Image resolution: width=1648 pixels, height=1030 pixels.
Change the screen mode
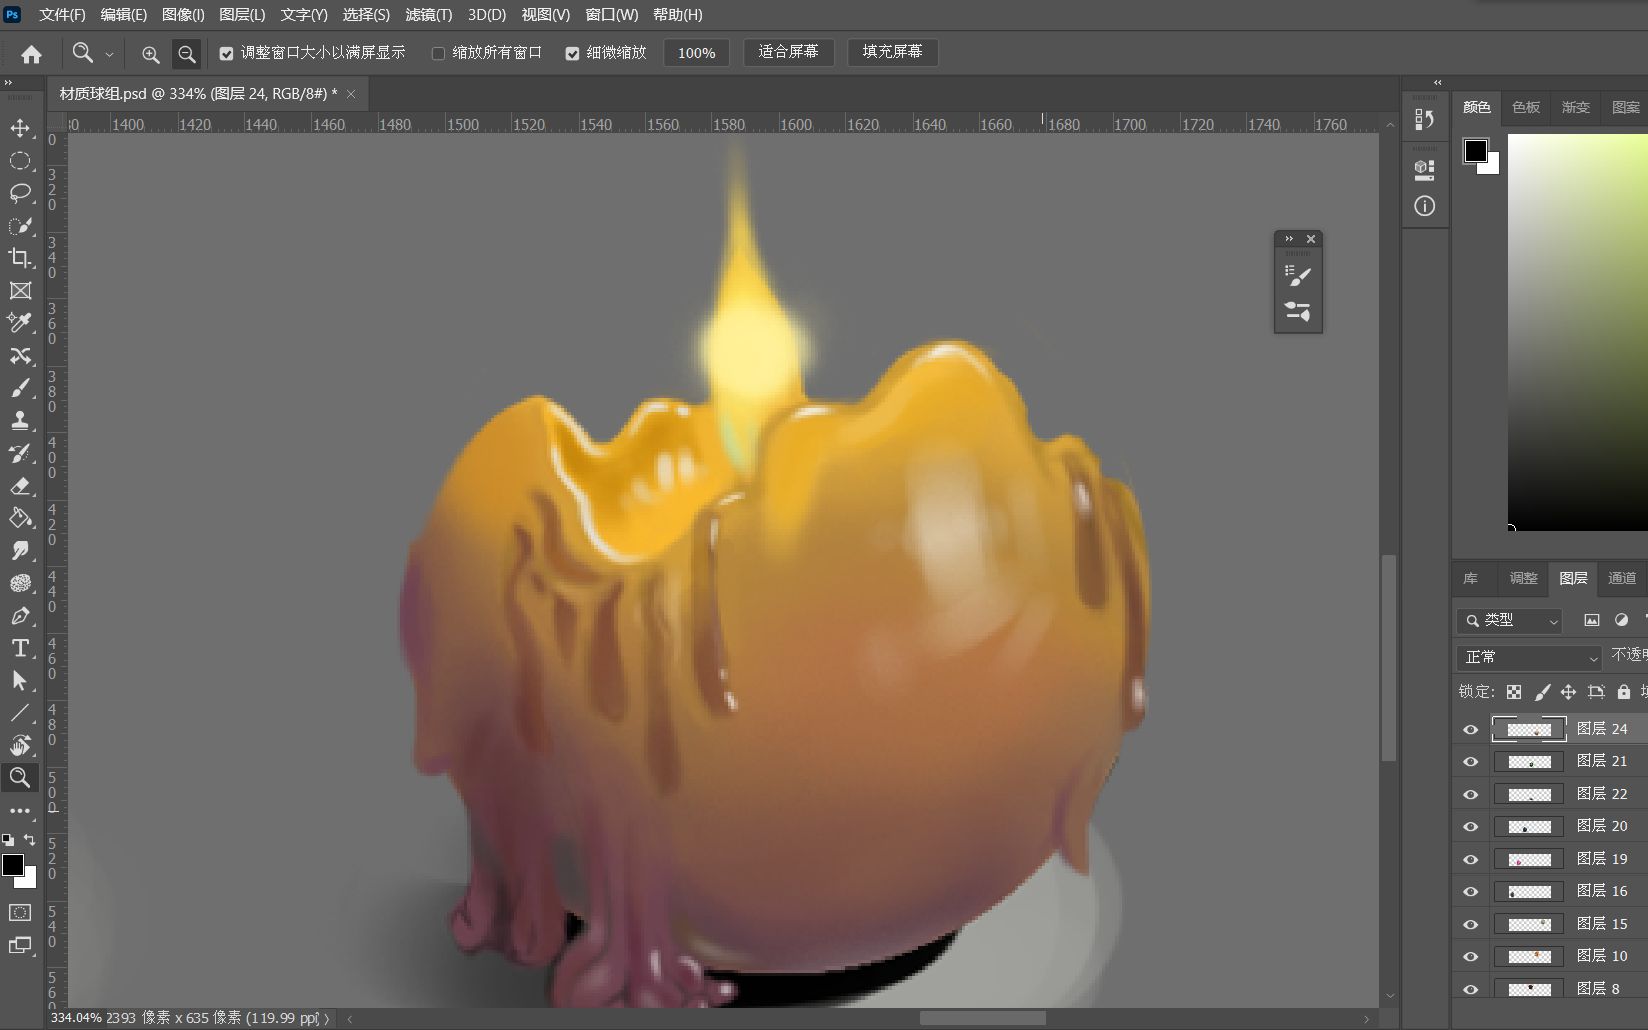[20, 944]
